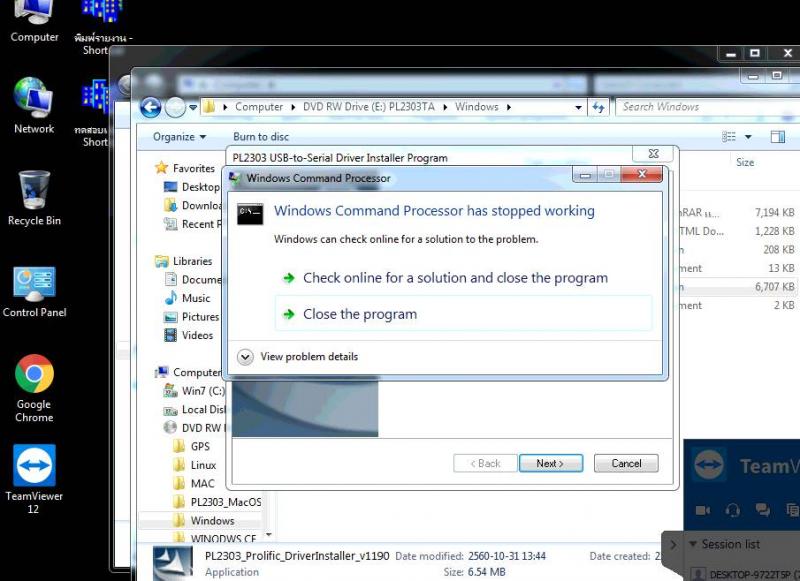Image resolution: width=800 pixels, height=581 pixels.
Task: Click the 7,194 KB file row
Action: [x=738, y=213]
